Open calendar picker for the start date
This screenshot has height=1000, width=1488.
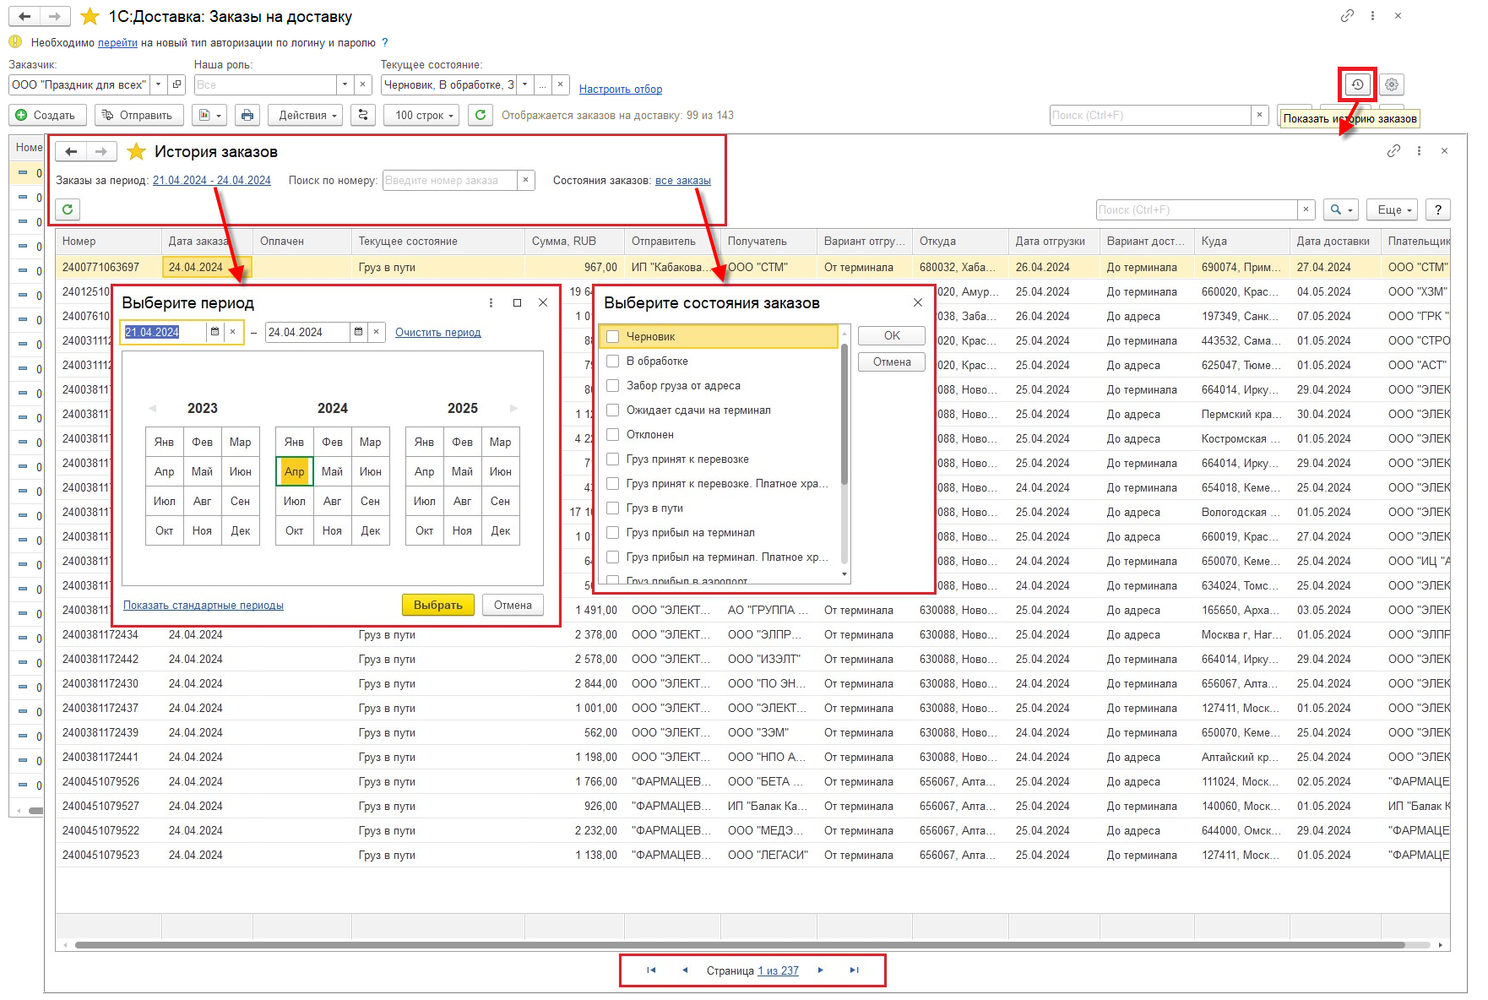click(214, 332)
